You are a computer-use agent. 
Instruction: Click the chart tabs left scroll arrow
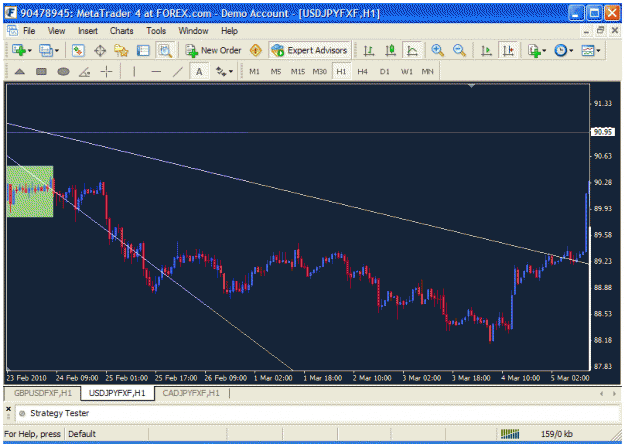601,393
